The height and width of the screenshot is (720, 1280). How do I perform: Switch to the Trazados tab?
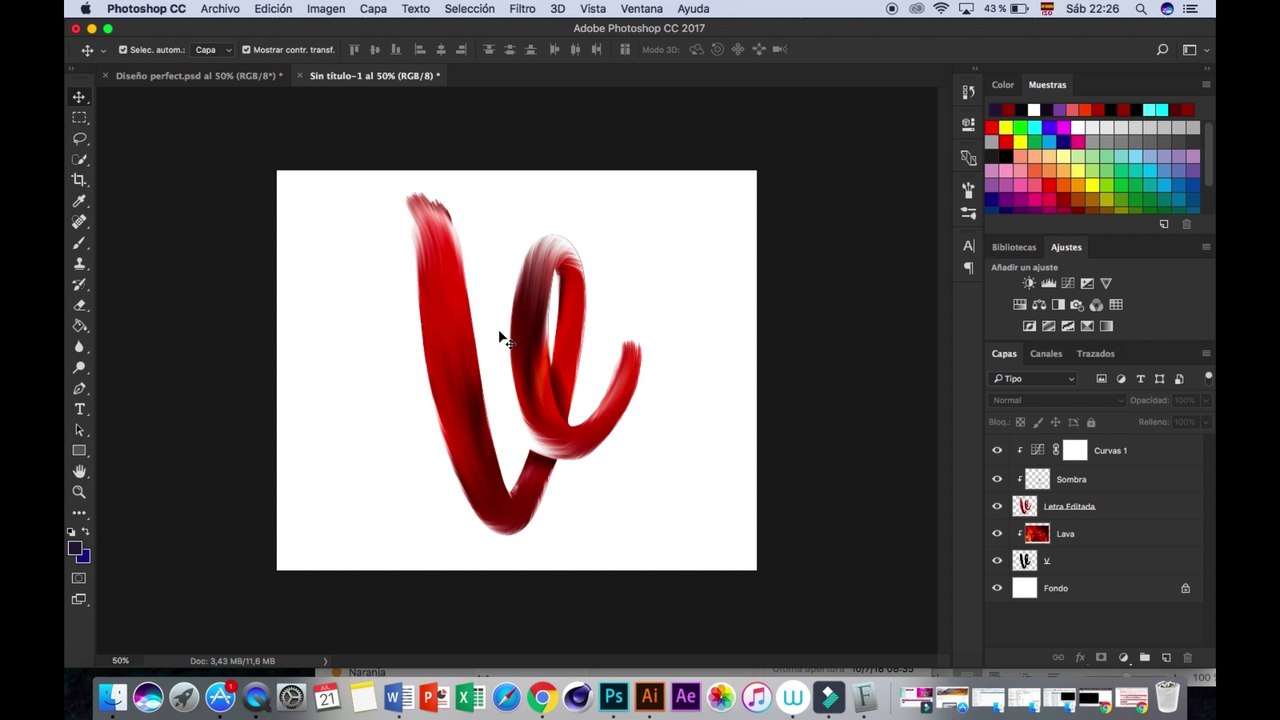1095,354
